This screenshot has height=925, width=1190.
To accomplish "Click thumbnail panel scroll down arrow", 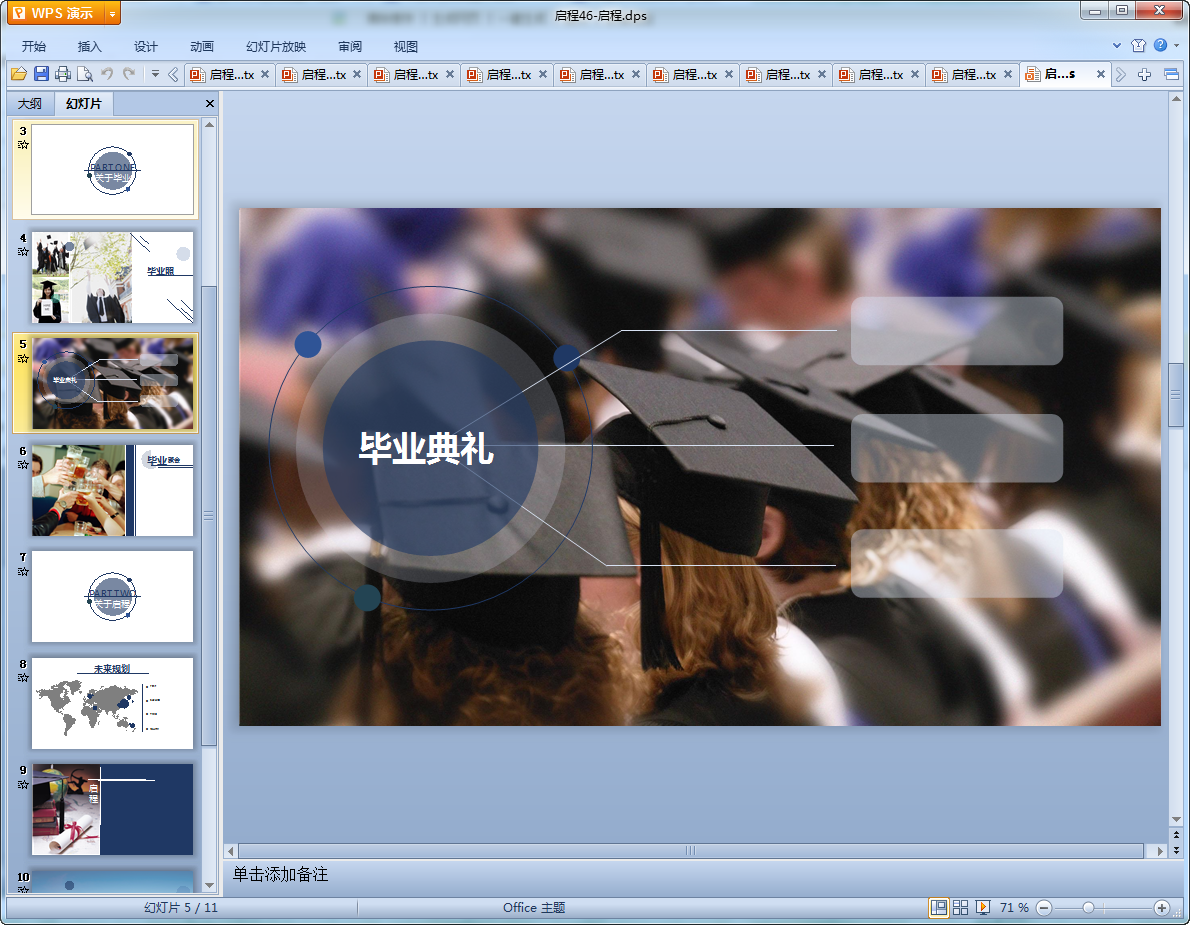I will 209,886.
